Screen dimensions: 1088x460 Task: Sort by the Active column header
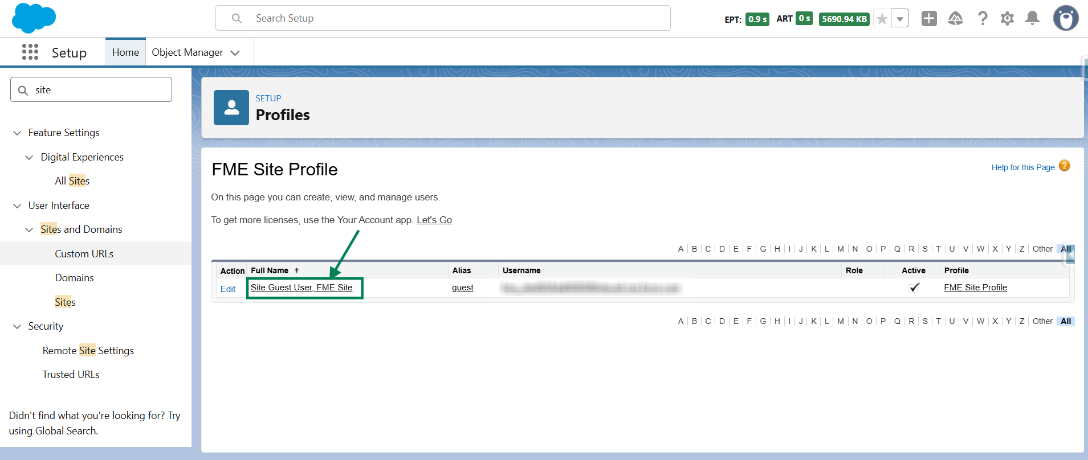click(914, 270)
